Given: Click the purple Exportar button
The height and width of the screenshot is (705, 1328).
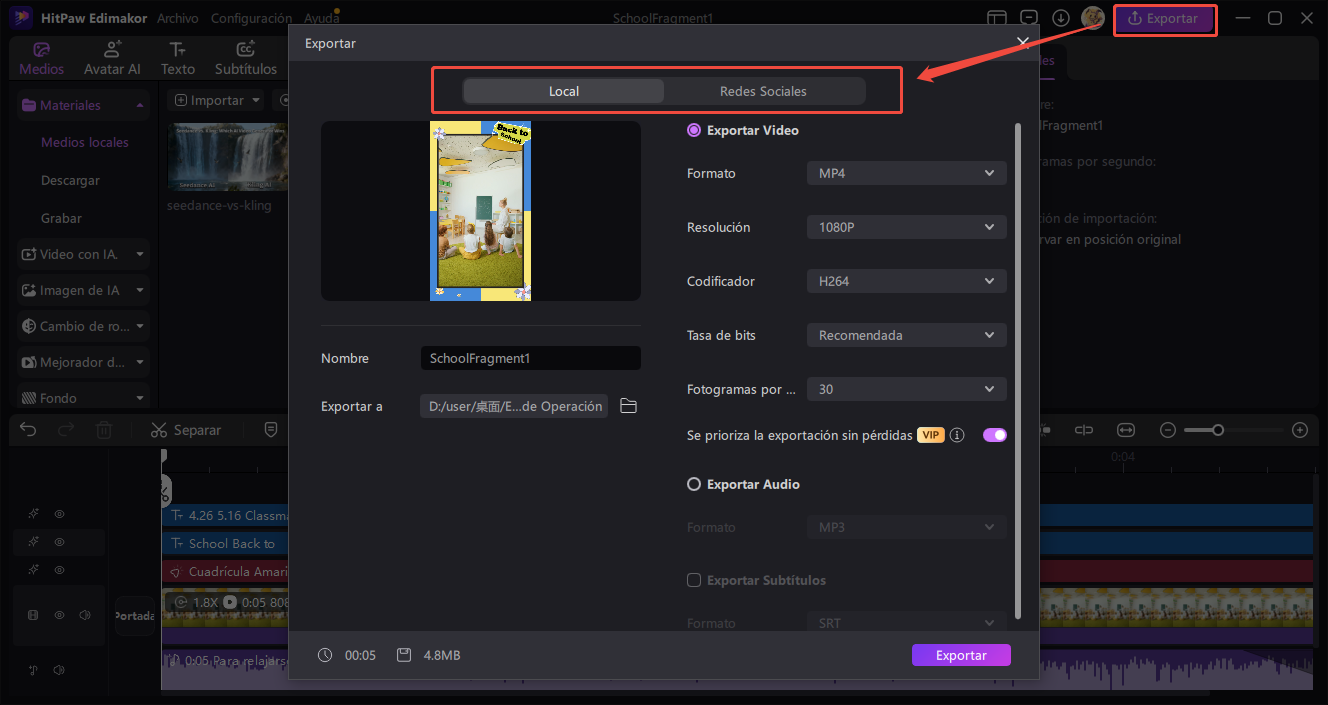Looking at the screenshot, I should coord(960,655).
